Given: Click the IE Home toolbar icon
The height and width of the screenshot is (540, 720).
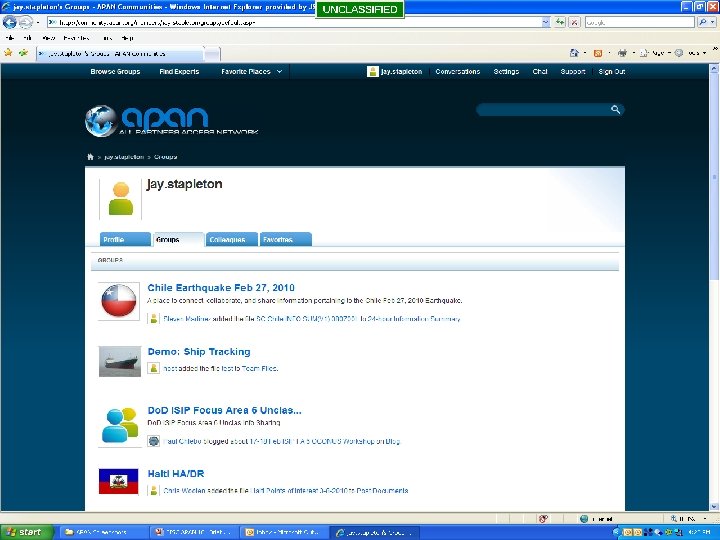Looking at the screenshot, I should 574,53.
